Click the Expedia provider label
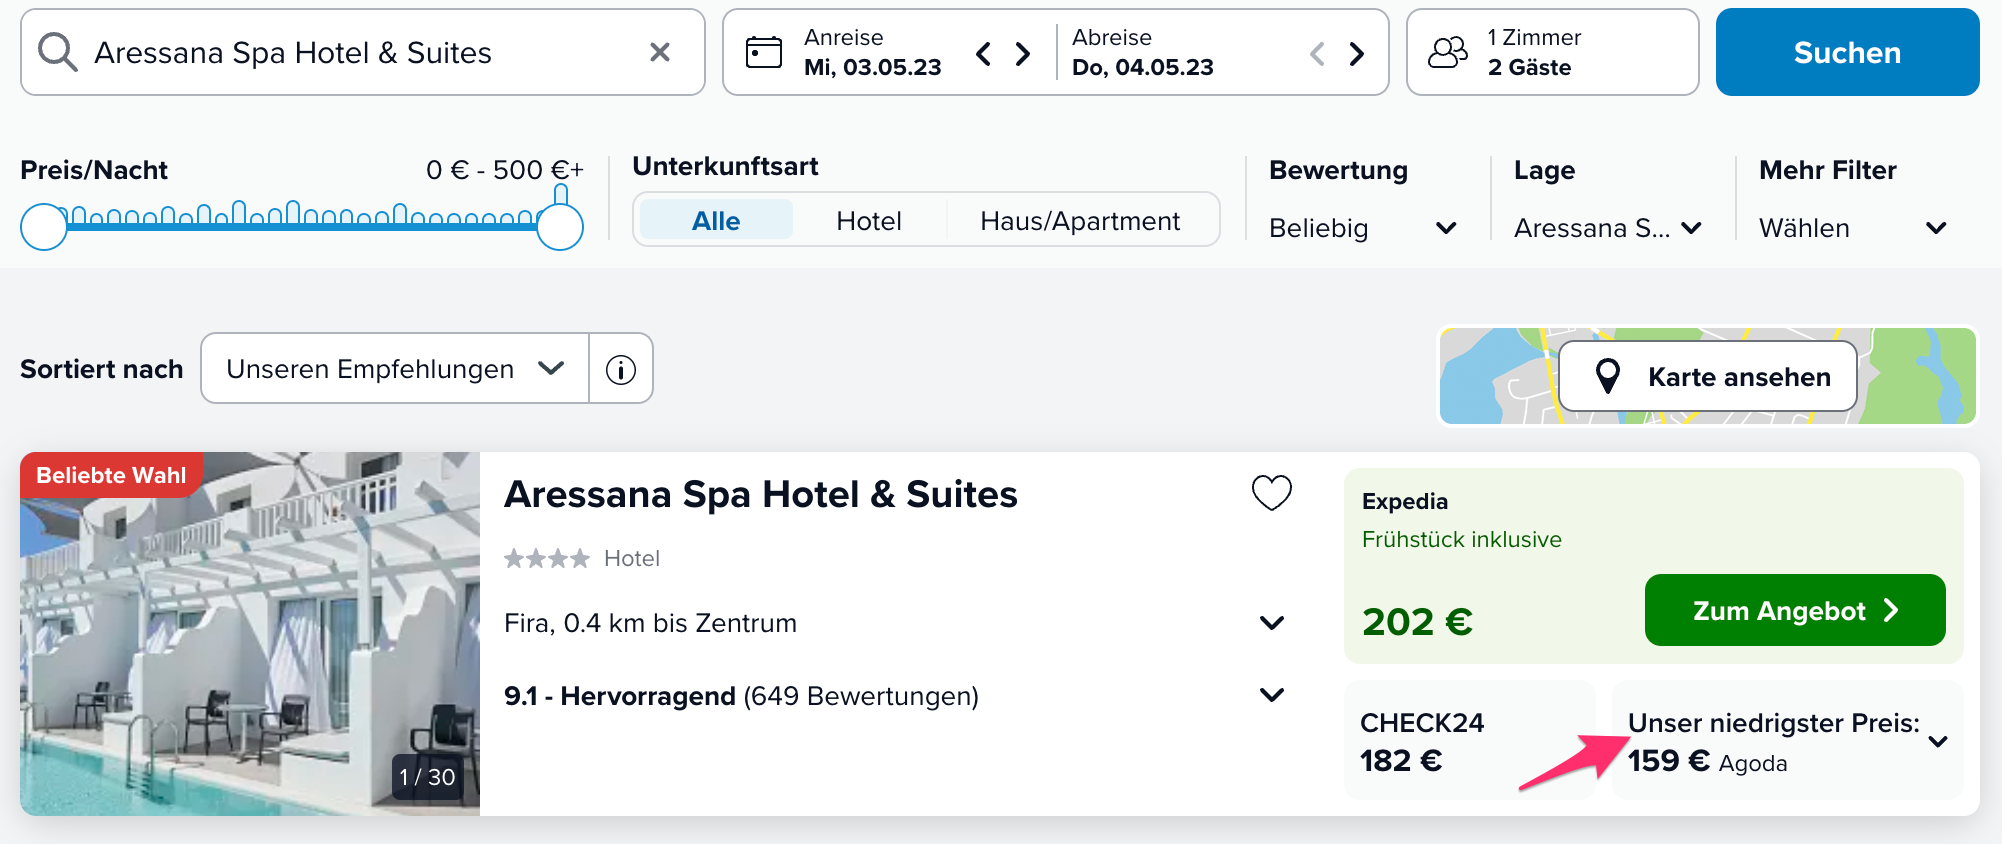This screenshot has height=844, width=2002. point(1405,501)
